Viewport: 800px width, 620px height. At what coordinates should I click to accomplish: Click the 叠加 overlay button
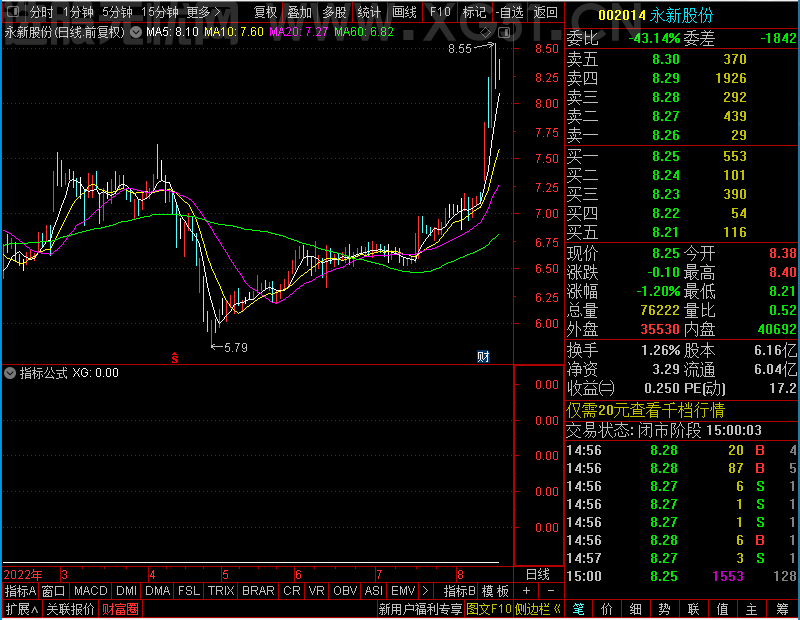299,12
